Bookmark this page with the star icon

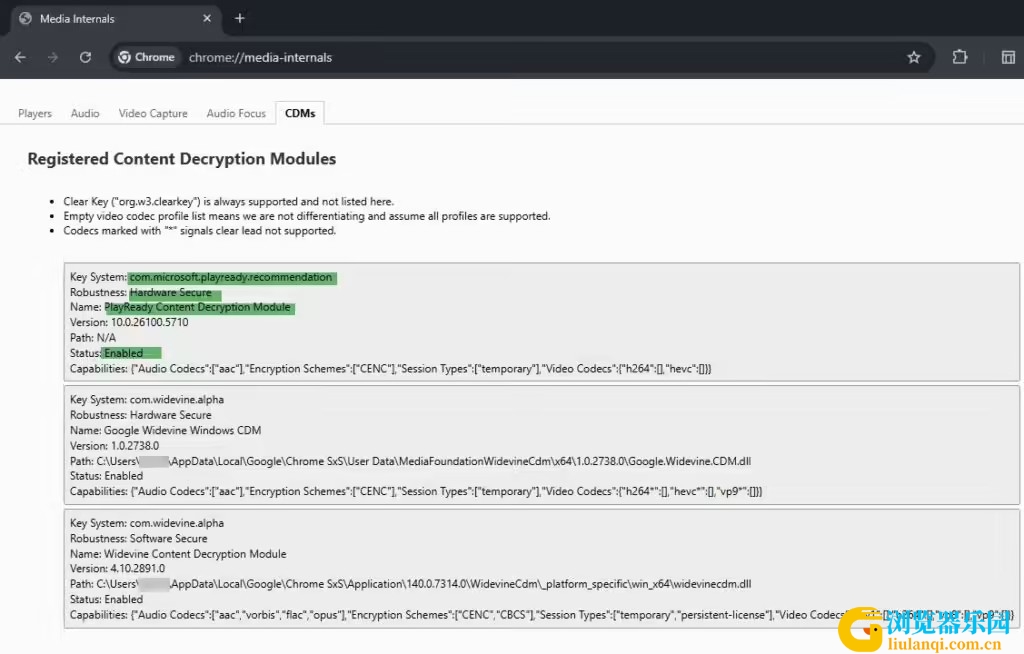[x=914, y=57]
